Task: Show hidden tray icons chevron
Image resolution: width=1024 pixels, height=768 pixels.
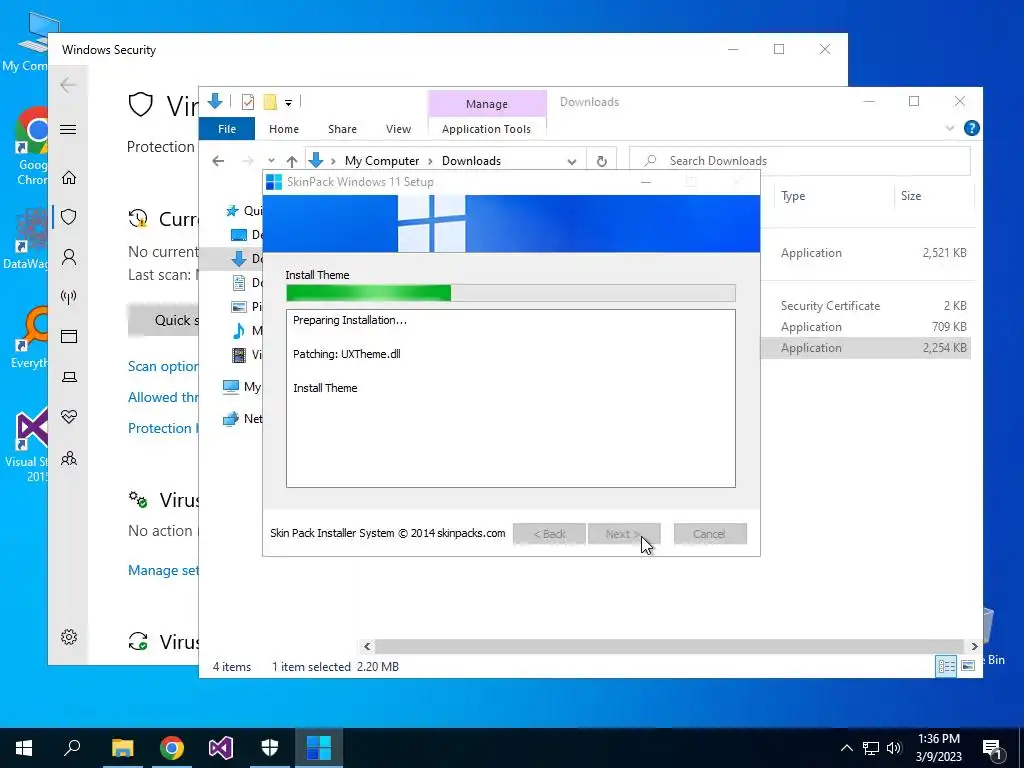Action: 846,748
